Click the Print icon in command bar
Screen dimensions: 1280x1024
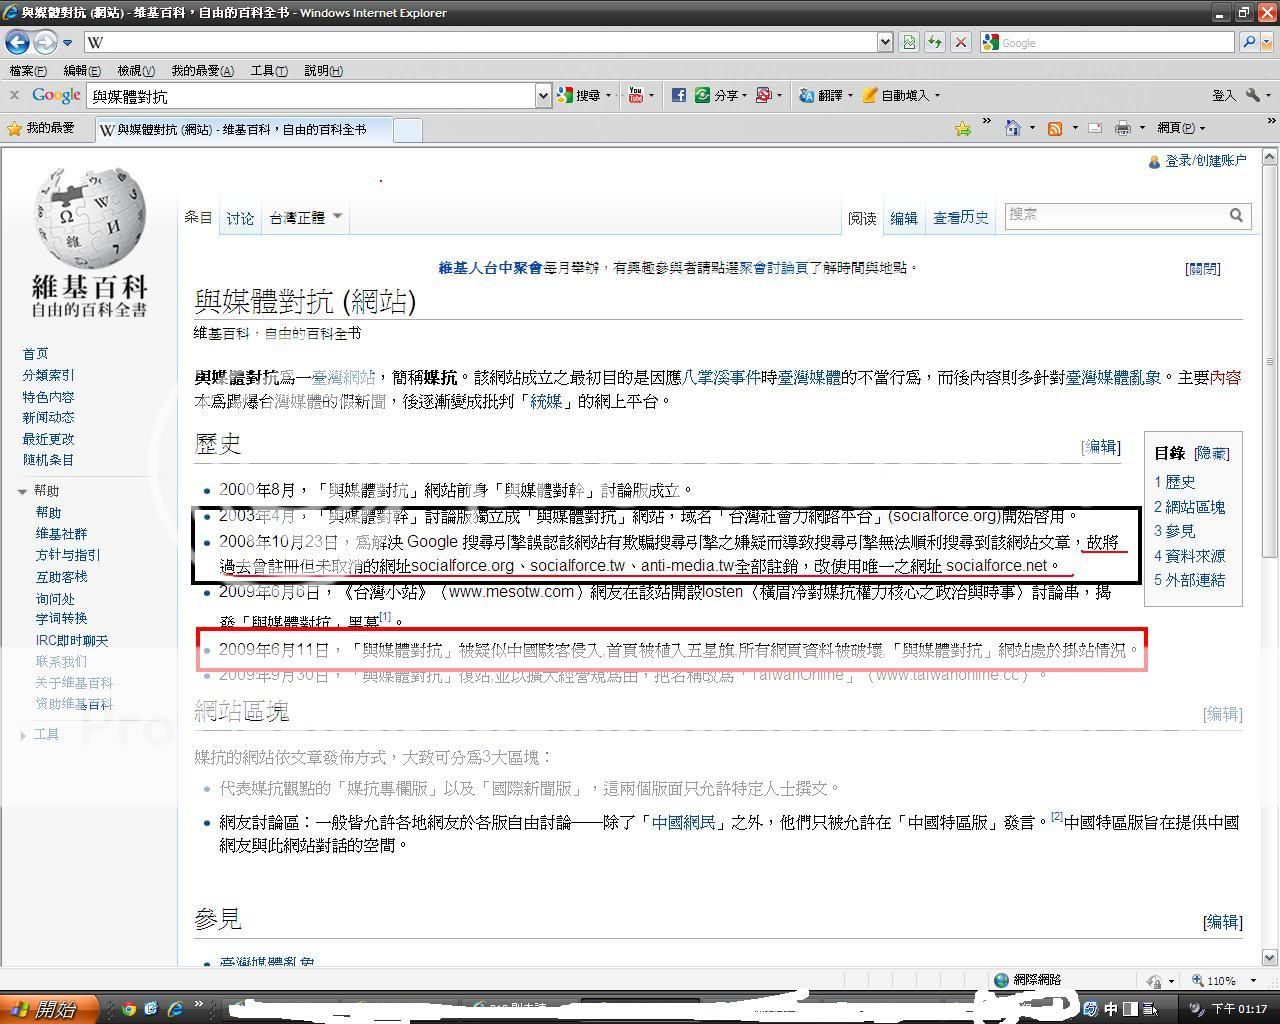tap(1122, 128)
